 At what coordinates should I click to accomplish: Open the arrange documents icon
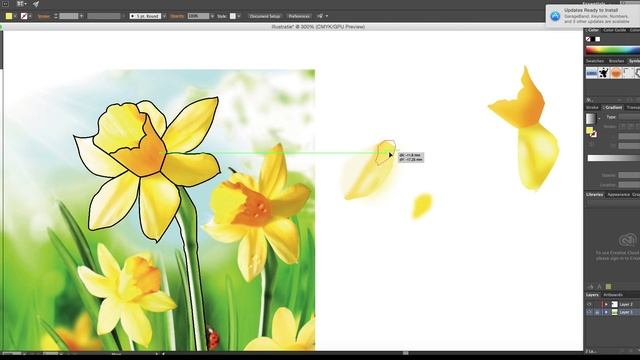[x=21, y=4]
